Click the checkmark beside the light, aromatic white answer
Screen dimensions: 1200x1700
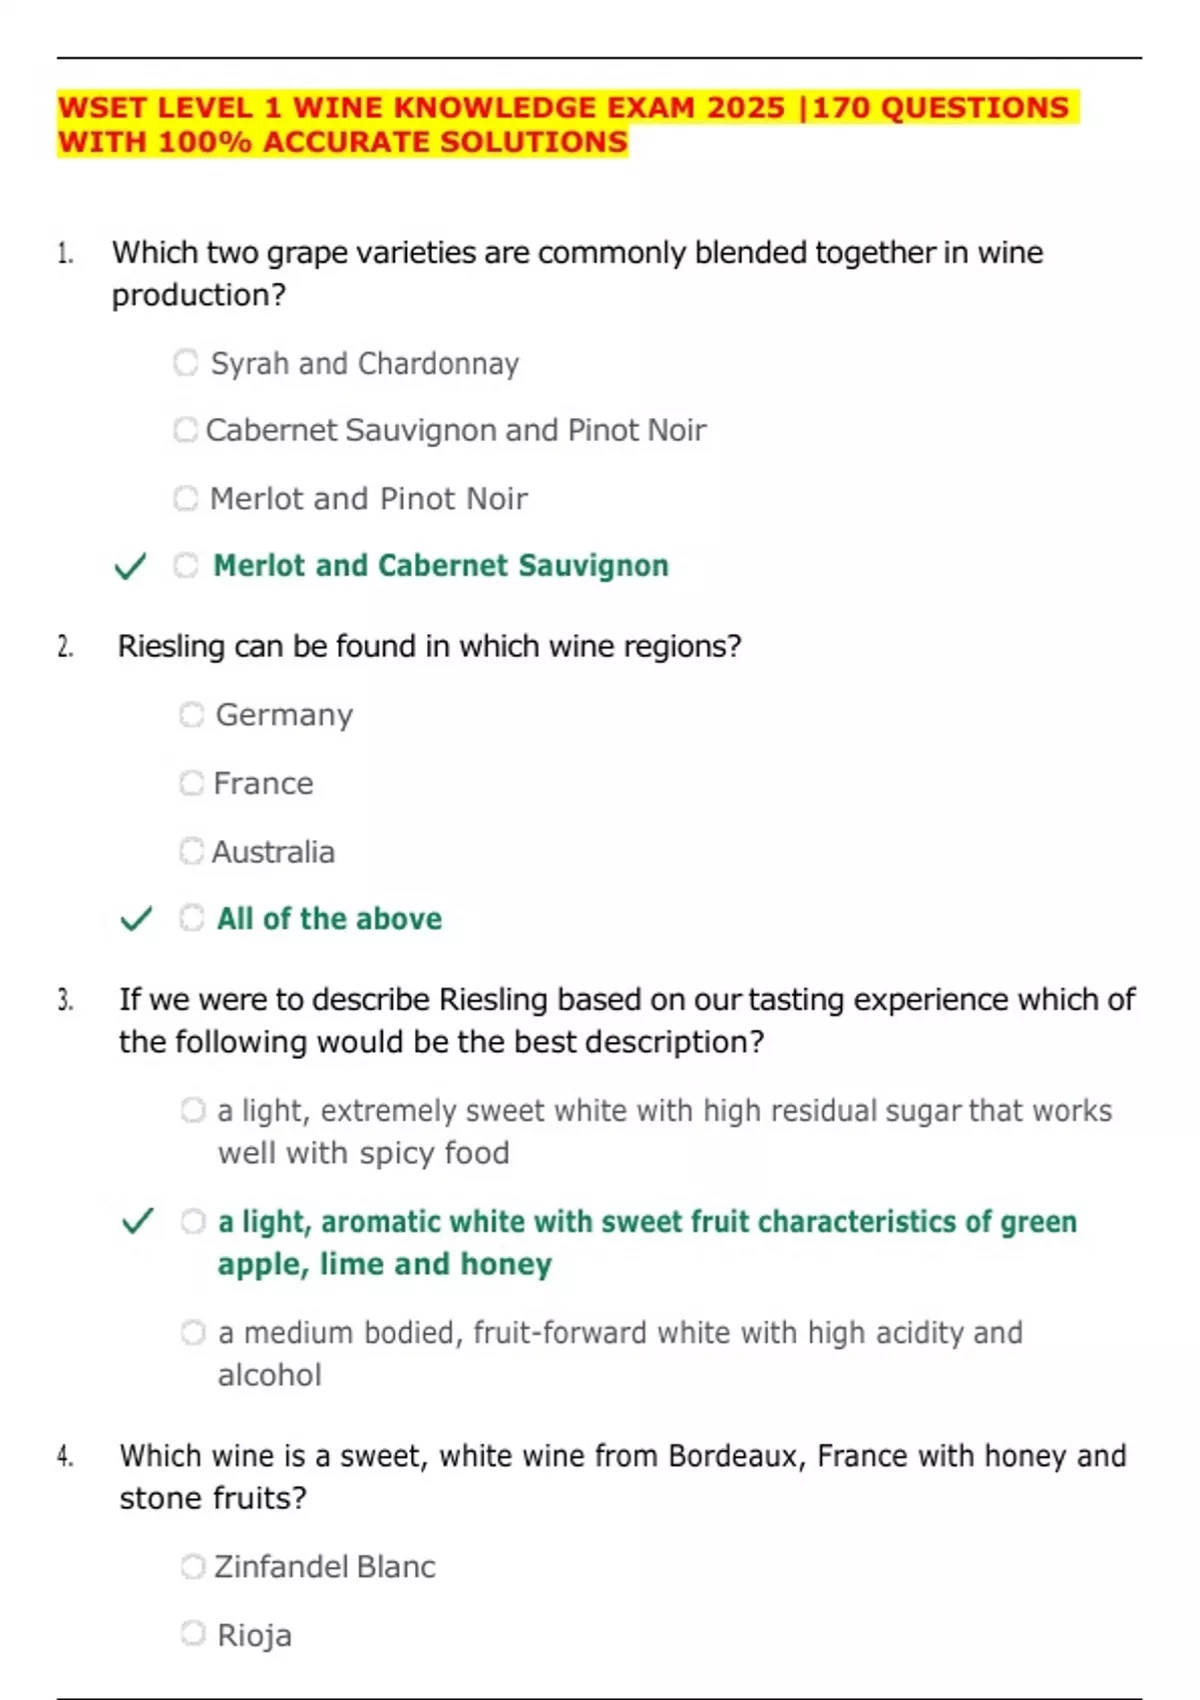(137, 1222)
